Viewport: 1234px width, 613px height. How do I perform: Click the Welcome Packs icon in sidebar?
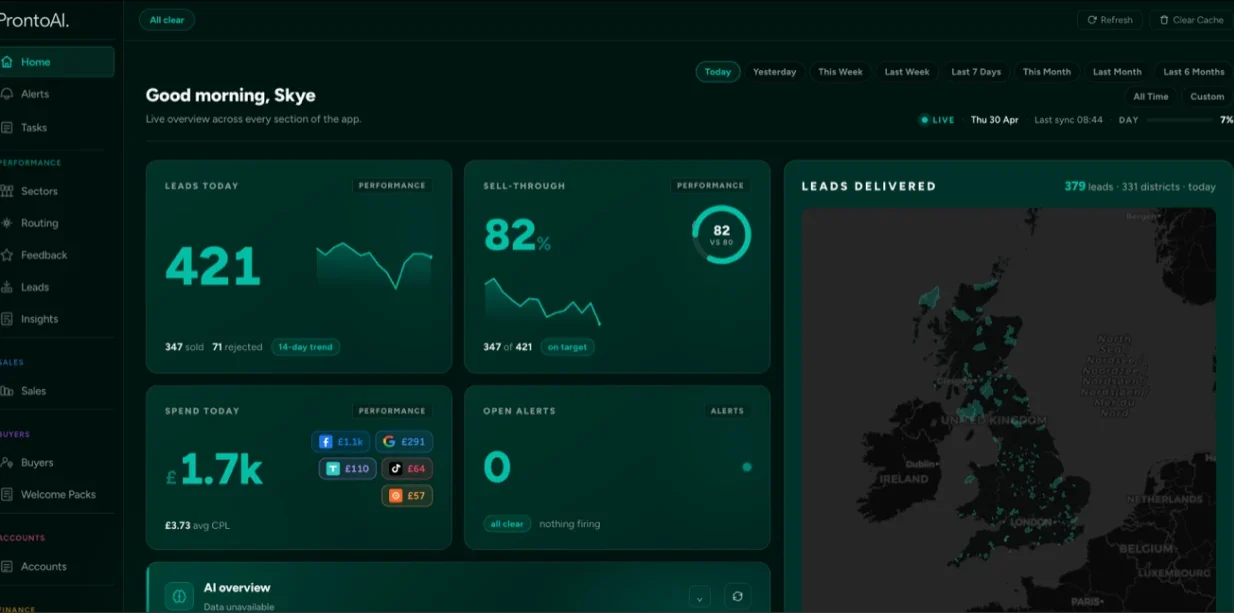[7, 495]
